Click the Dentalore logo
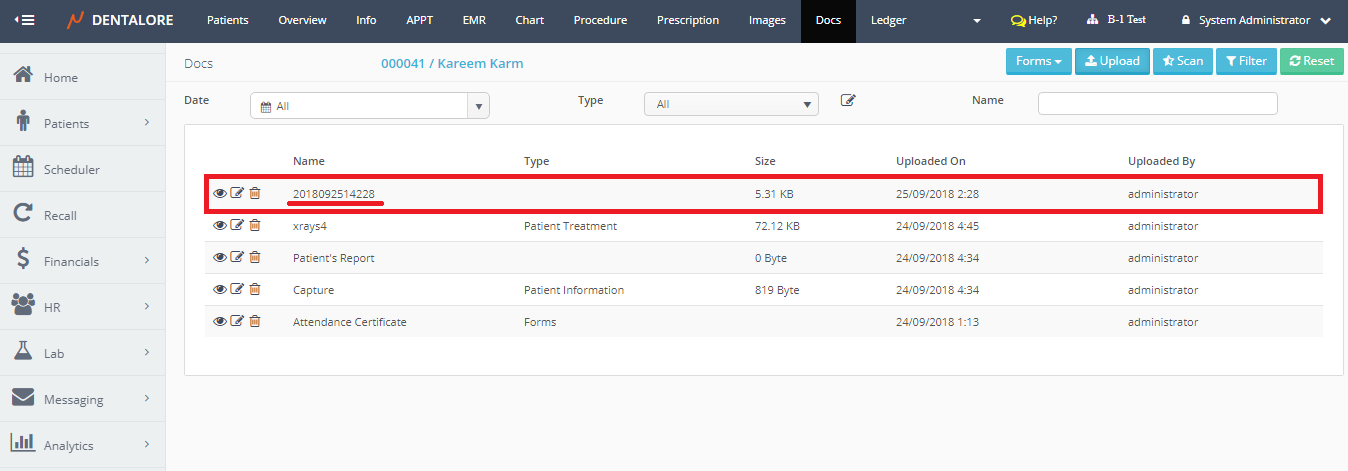1348x471 pixels. [x=119, y=20]
